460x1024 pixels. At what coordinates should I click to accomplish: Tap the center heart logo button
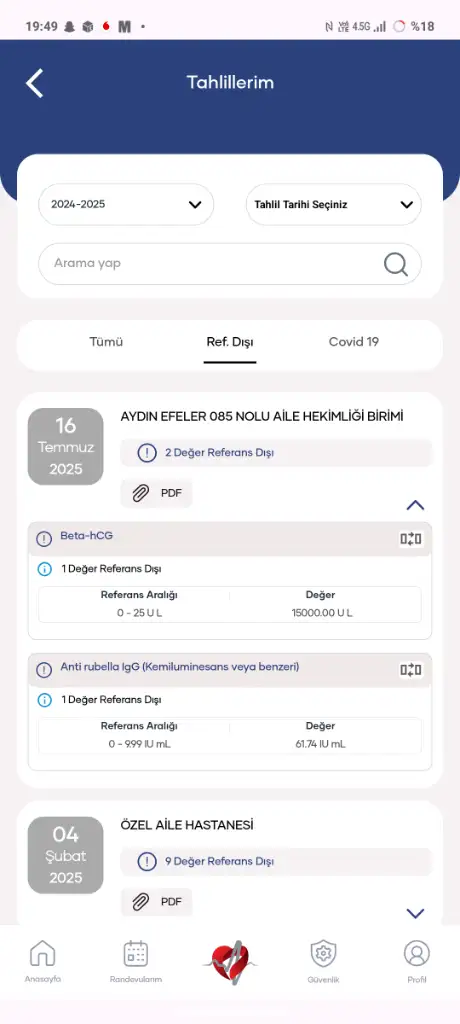[x=230, y=962]
